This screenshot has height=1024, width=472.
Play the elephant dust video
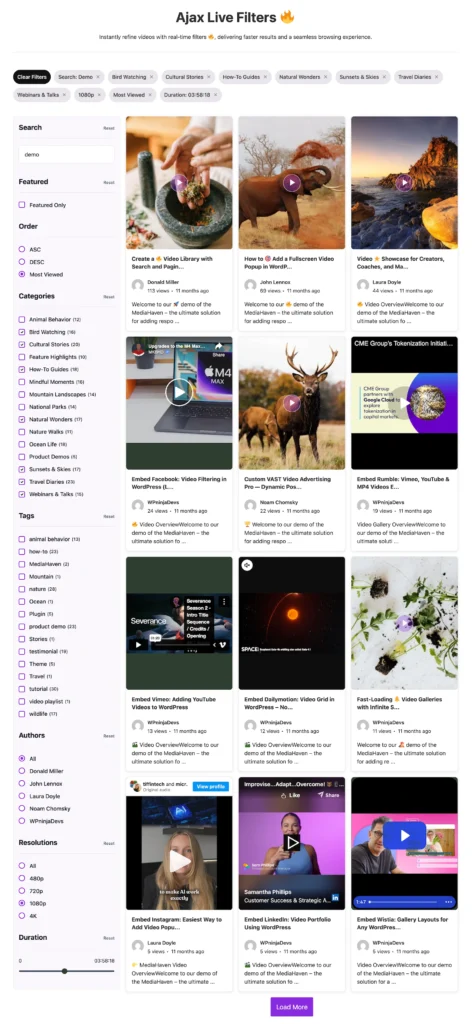[x=292, y=183]
